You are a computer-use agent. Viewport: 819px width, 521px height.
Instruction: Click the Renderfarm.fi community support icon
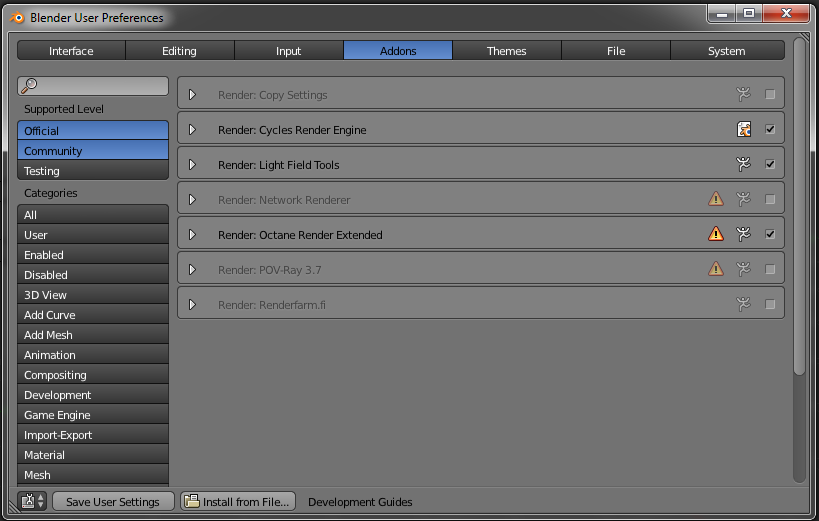(743, 304)
